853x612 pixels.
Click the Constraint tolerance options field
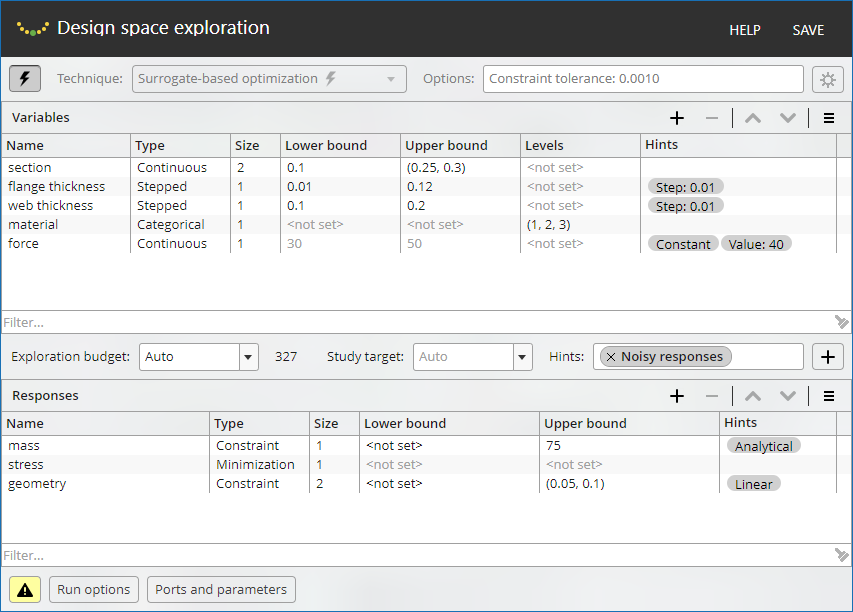pyautogui.click(x=642, y=79)
